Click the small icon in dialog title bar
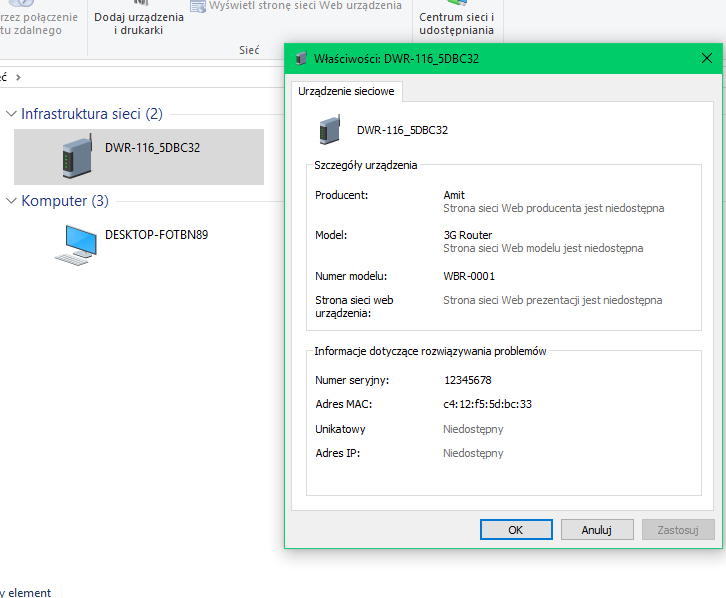 pyautogui.click(x=301, y=59)
